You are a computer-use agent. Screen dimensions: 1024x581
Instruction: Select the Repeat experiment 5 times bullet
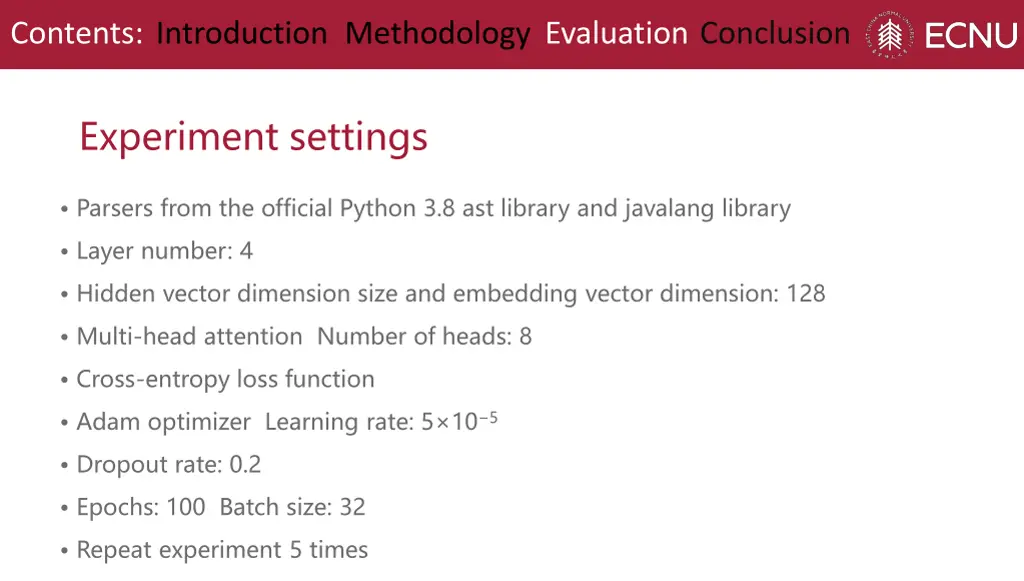222,550
